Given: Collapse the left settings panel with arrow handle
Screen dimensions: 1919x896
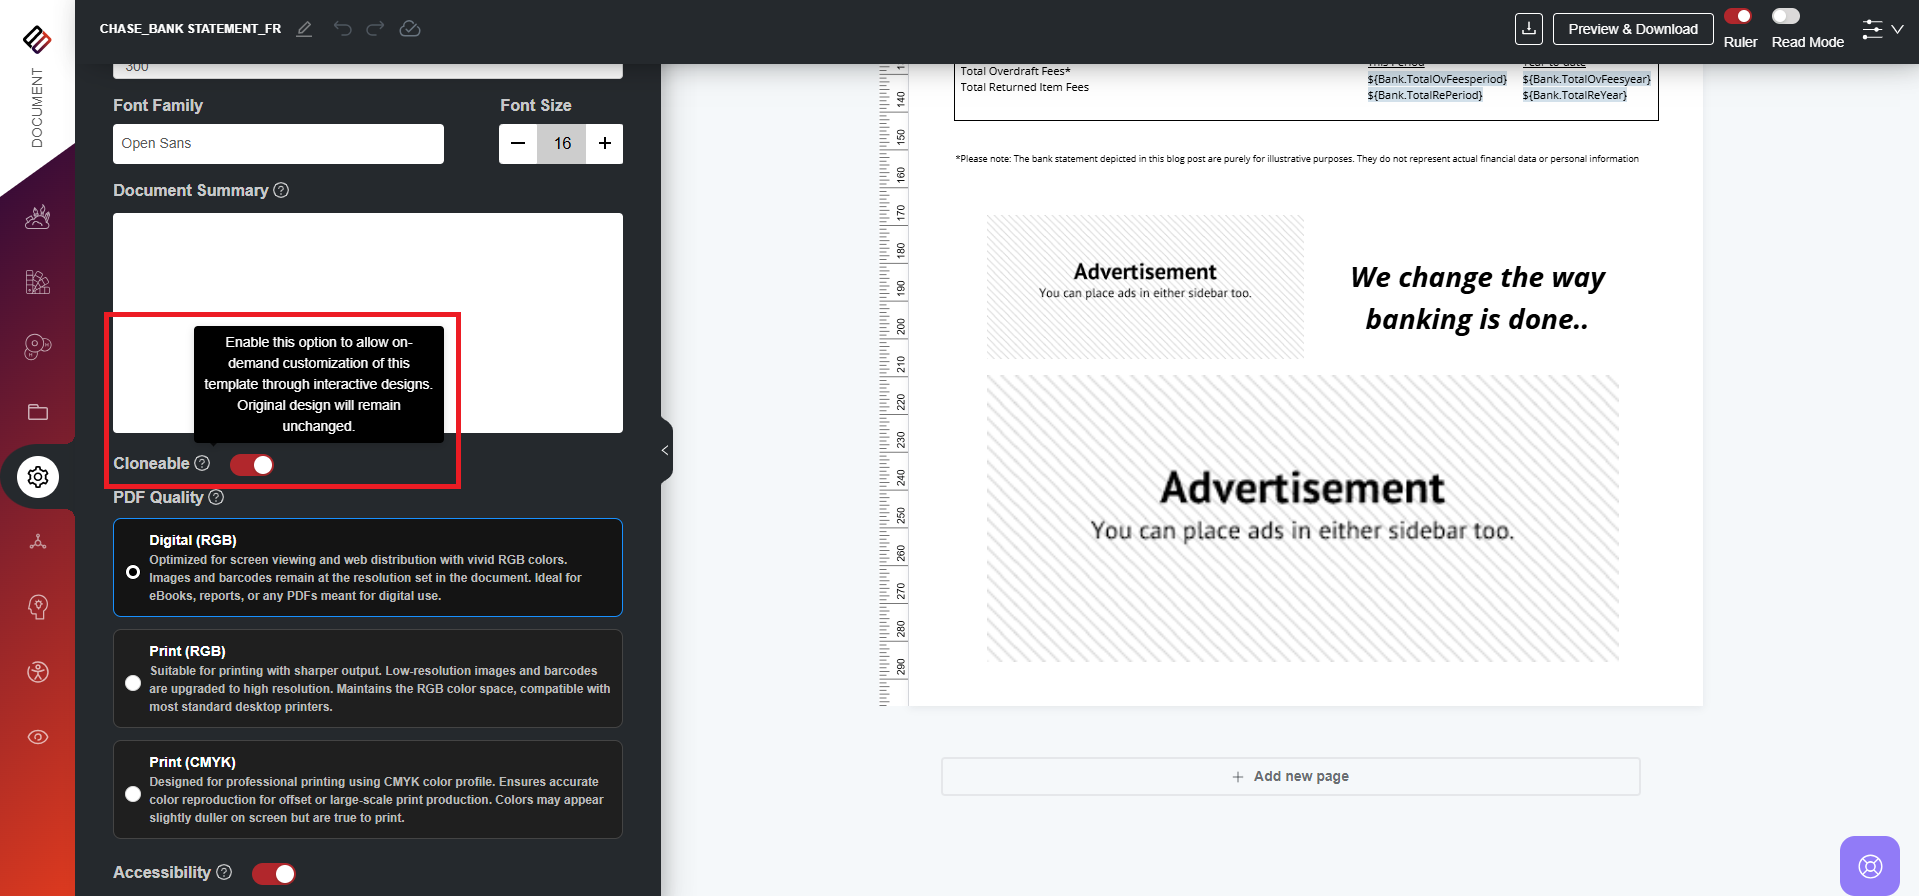Looking at the screenshot, I should (665, 451).
